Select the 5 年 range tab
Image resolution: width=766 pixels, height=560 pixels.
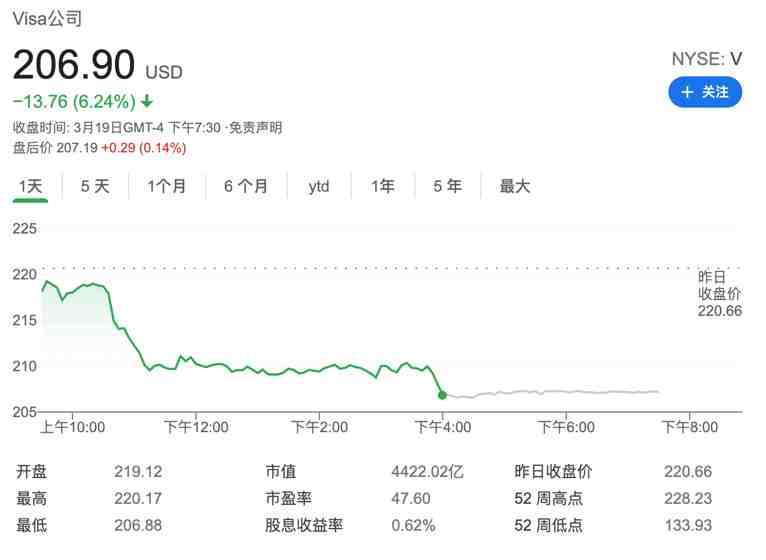[447, 186]
